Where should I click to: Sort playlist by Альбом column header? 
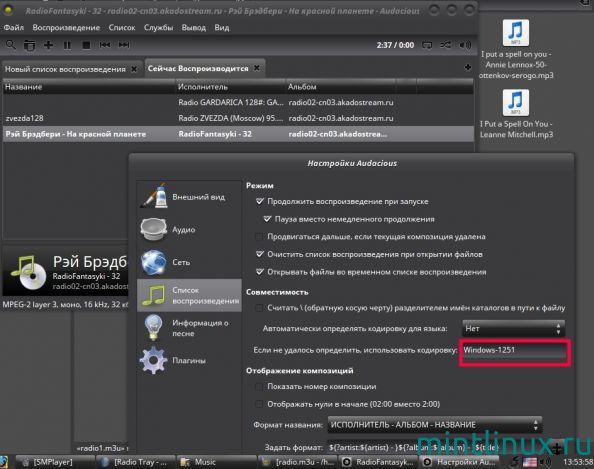[x=341, y=87]
